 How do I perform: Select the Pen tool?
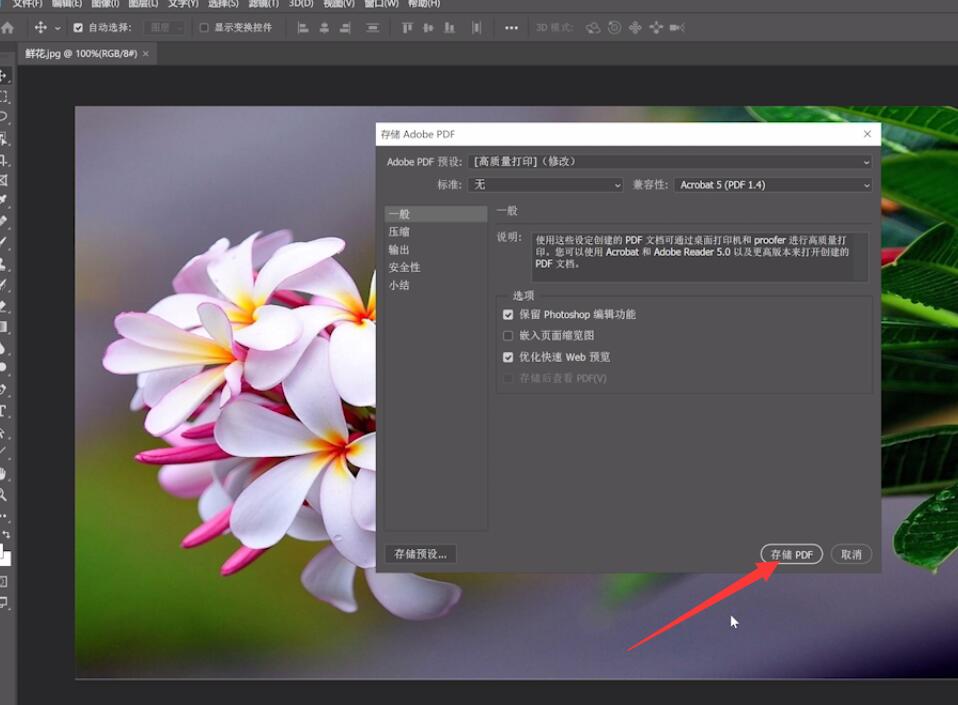coord(4,389)
